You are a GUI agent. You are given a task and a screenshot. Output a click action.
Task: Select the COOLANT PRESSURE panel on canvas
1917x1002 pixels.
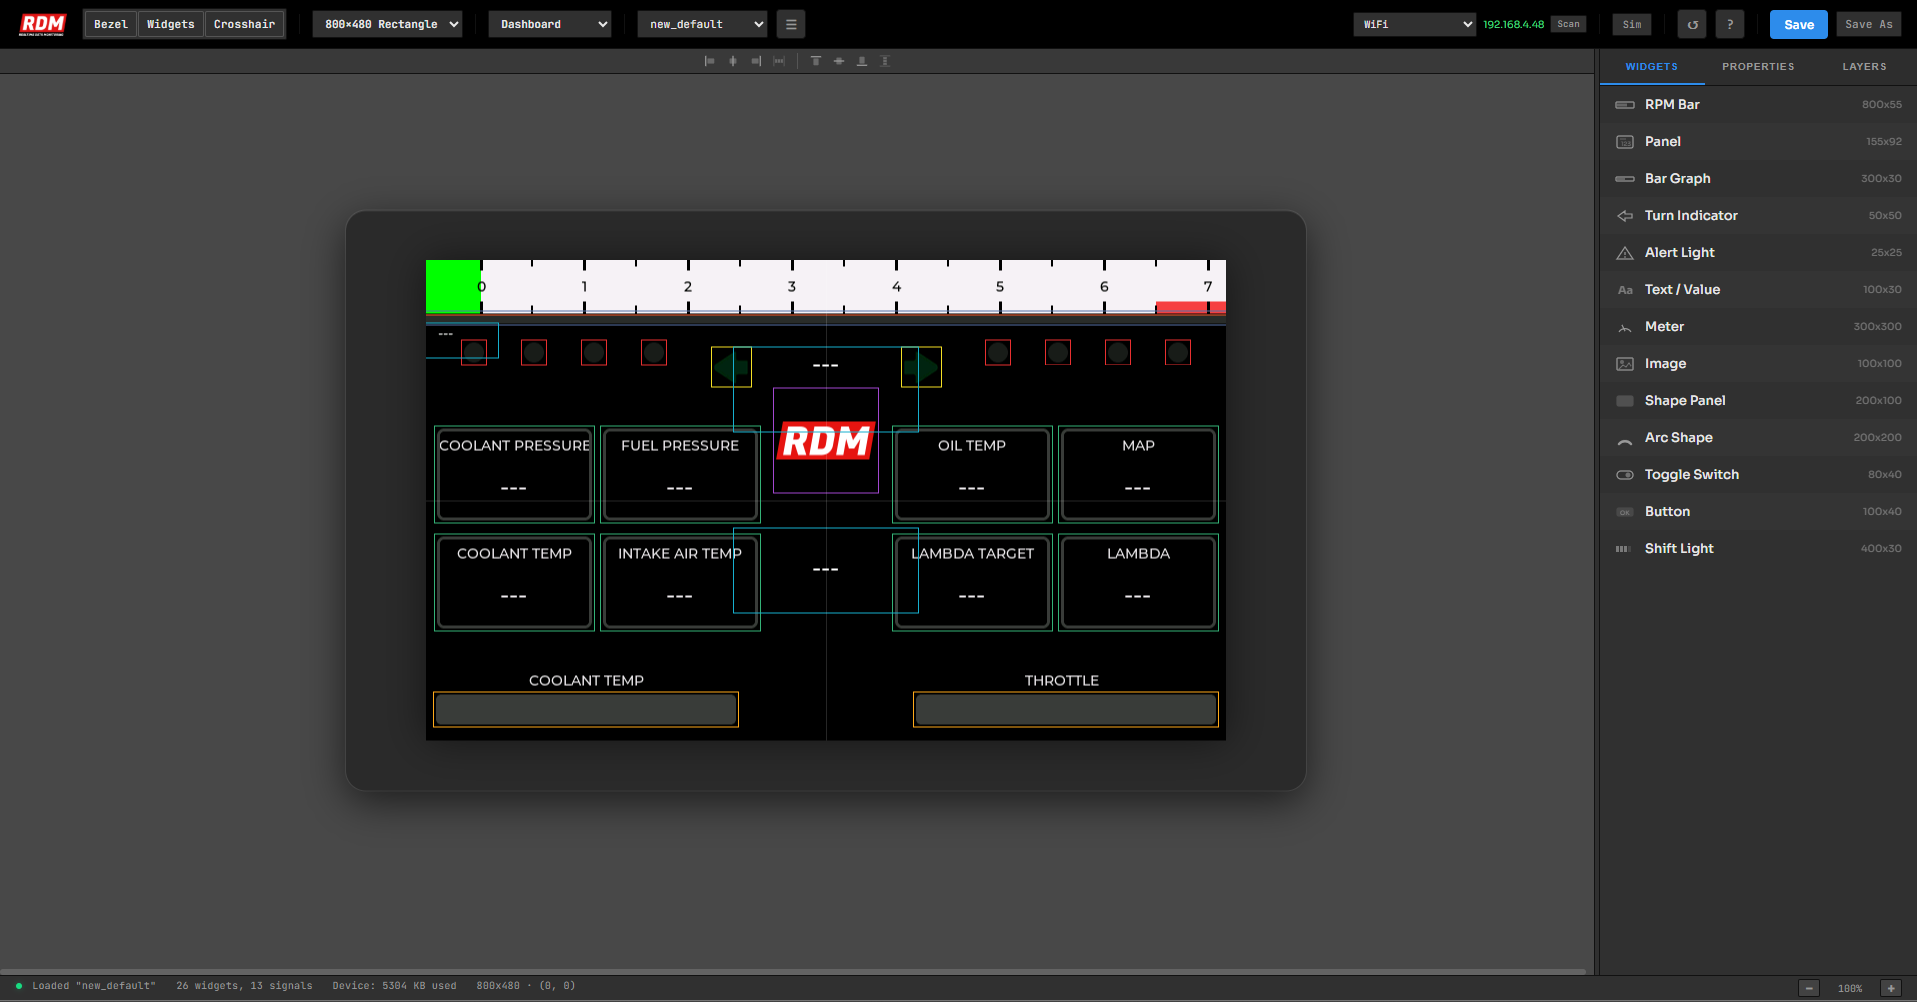pyautogui.click(x=514, y=474)
